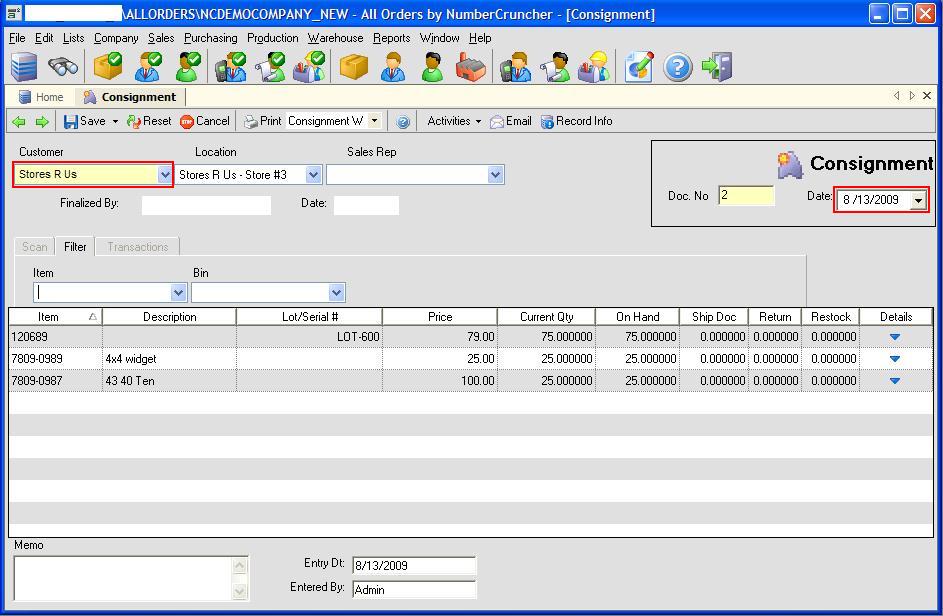This screenshot has height=616, width=943.
Task: Click the Current Qty column header
Action: tap(546, 316)
